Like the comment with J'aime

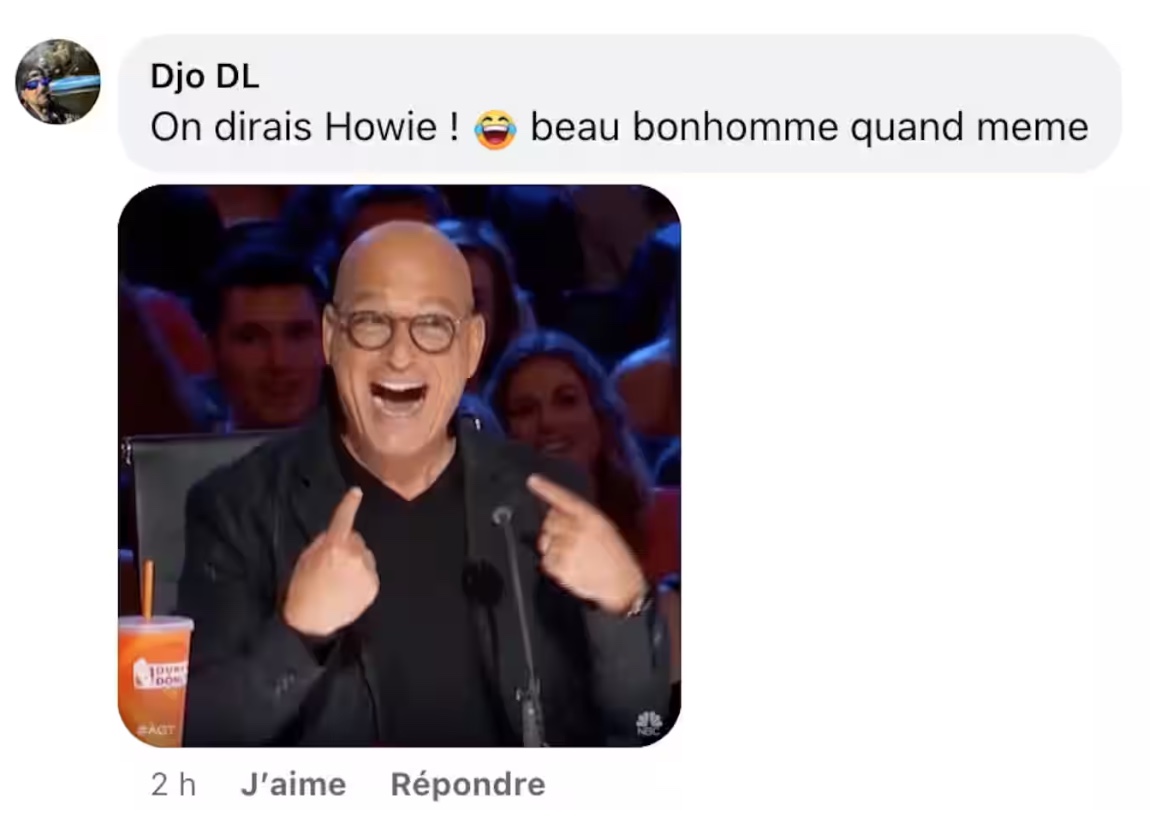293,784
